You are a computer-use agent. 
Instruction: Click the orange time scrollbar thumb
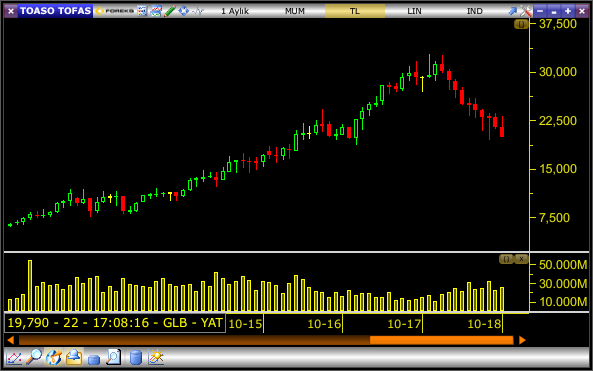441,340
